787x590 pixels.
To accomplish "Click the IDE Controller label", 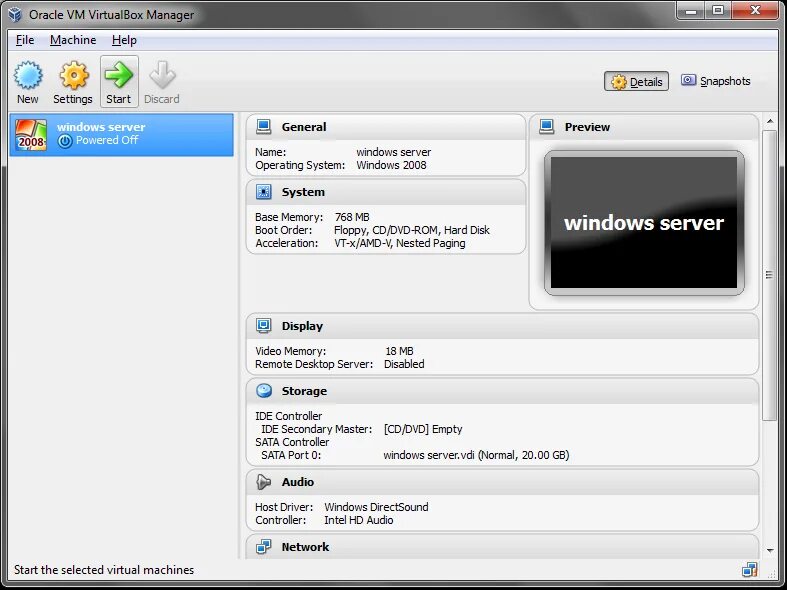I will click(x=289, y=416).
